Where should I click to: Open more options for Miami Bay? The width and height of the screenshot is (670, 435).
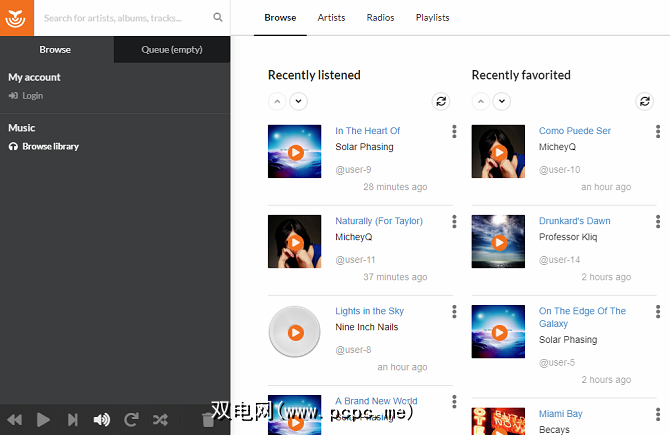coord(658,414)
